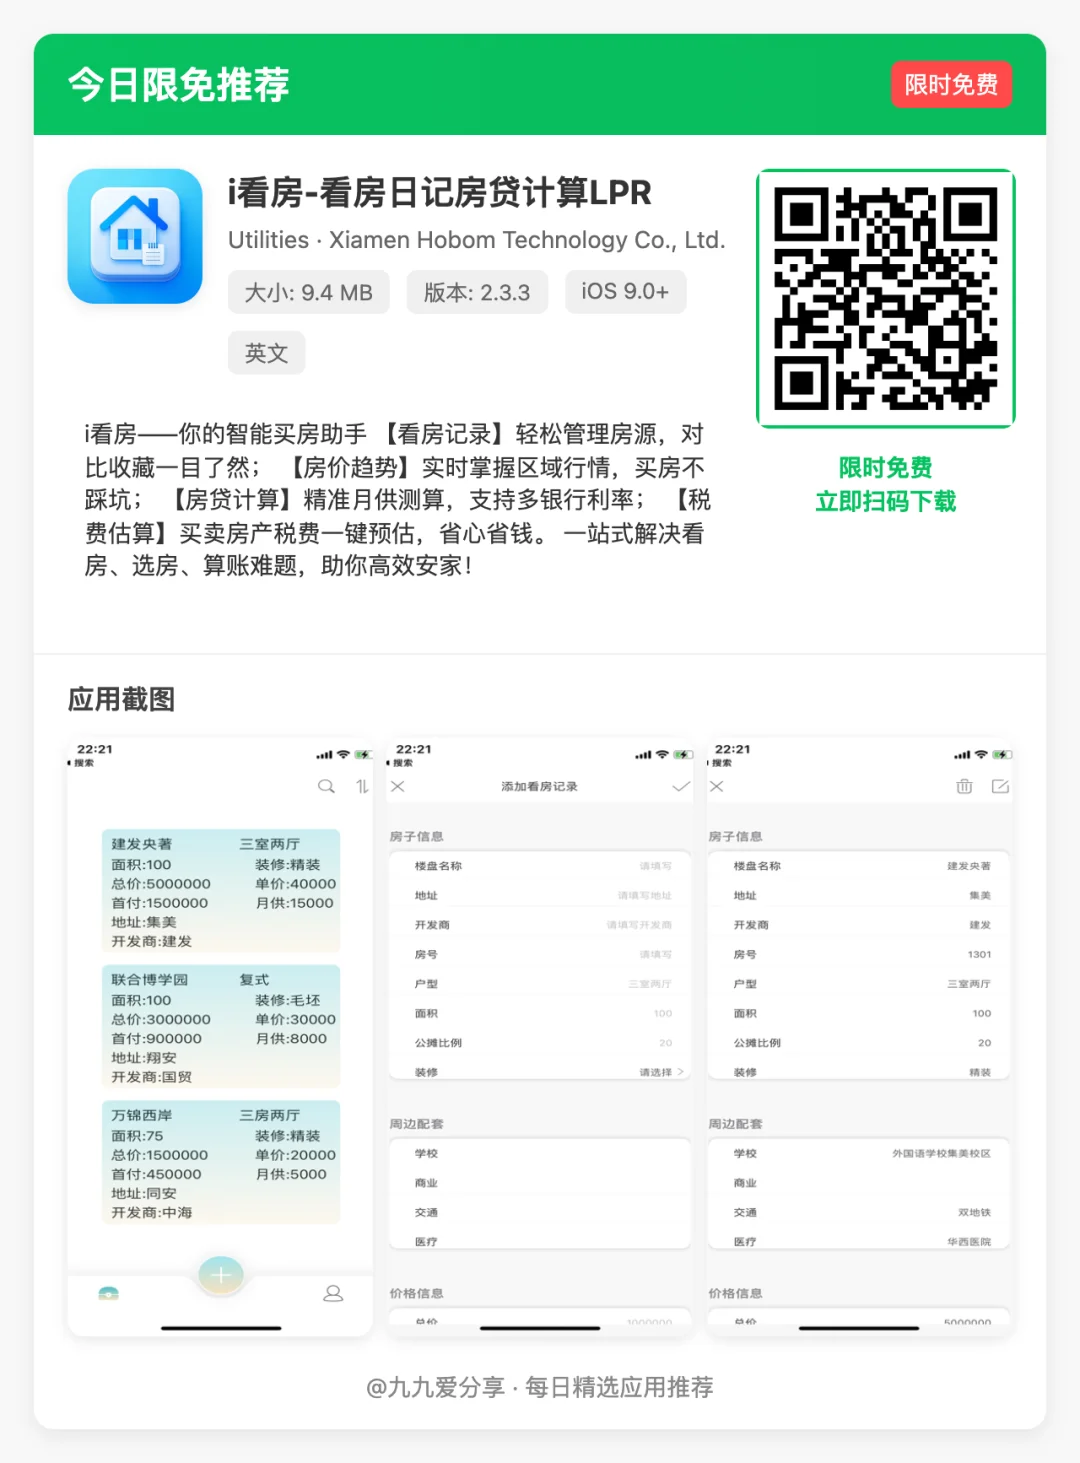Tap the compose edit icon in third screenshot
Image resolution: width=1080 pixels, height=1463 pixels.
click(x=1001, y=786)
